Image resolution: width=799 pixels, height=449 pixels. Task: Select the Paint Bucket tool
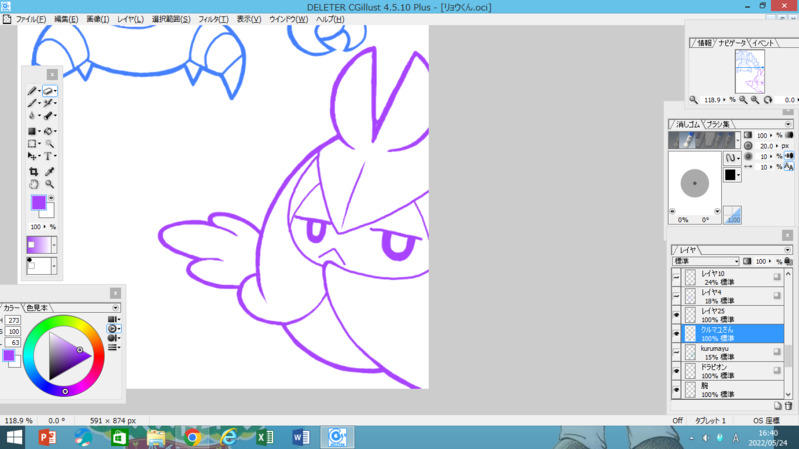pos(48,131)
